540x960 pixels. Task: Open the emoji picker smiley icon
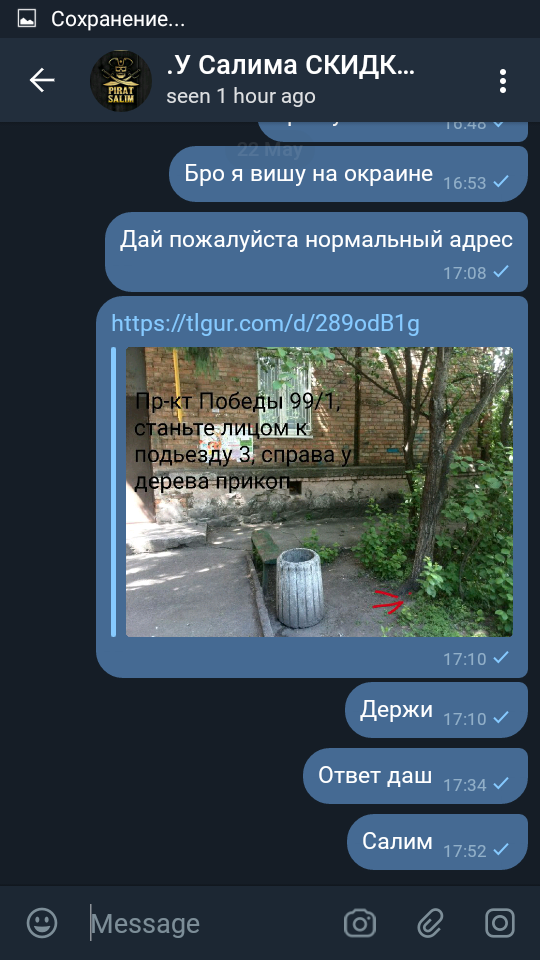pos(42,923)
